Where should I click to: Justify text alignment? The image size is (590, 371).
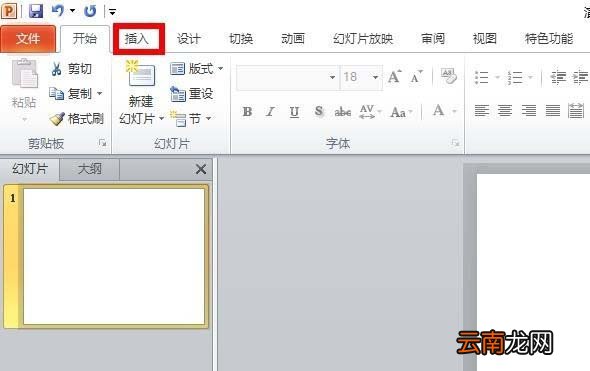(552, 111)
